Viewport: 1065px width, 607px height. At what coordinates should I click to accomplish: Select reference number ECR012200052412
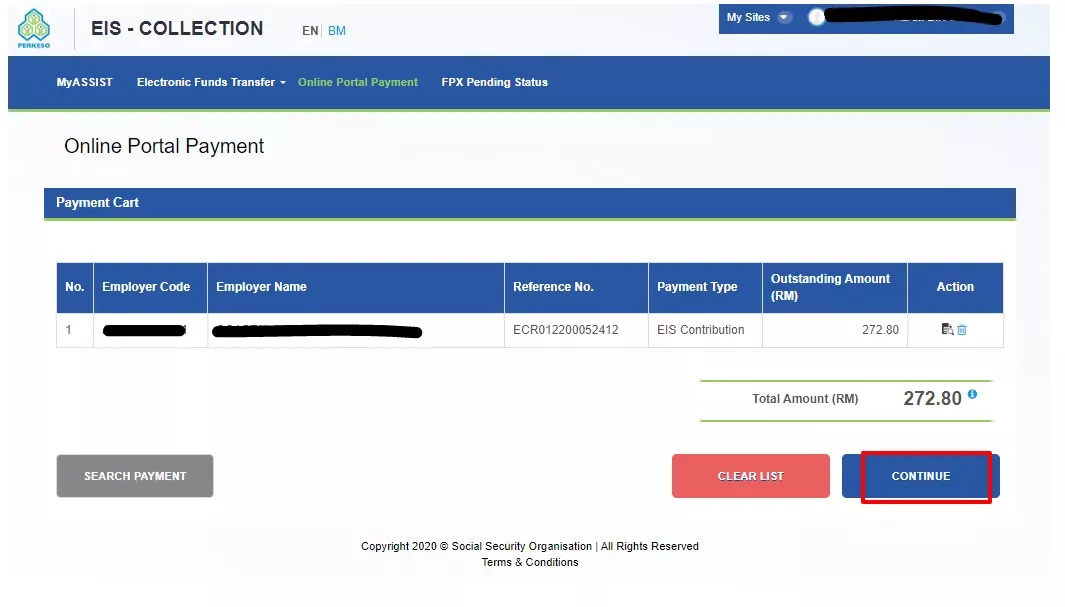(x=566, y=330)
